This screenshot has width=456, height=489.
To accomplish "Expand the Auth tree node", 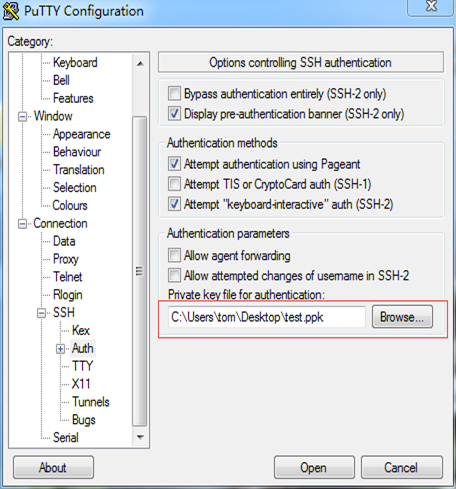I will coord(61,349).
